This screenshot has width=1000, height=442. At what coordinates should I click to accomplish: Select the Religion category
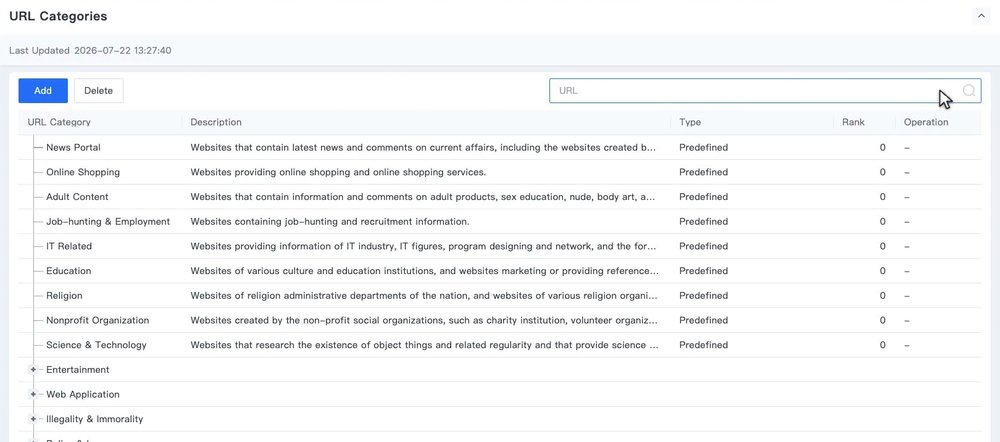point(64,296)
